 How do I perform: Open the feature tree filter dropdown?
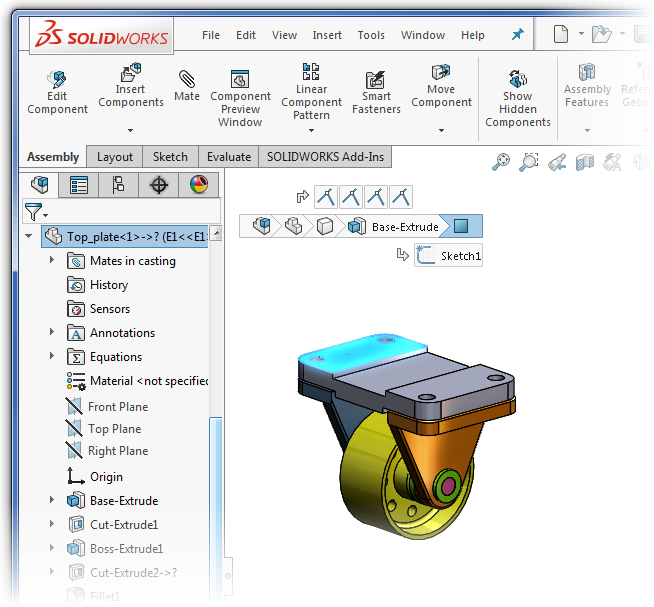click(x=36, y=212)
